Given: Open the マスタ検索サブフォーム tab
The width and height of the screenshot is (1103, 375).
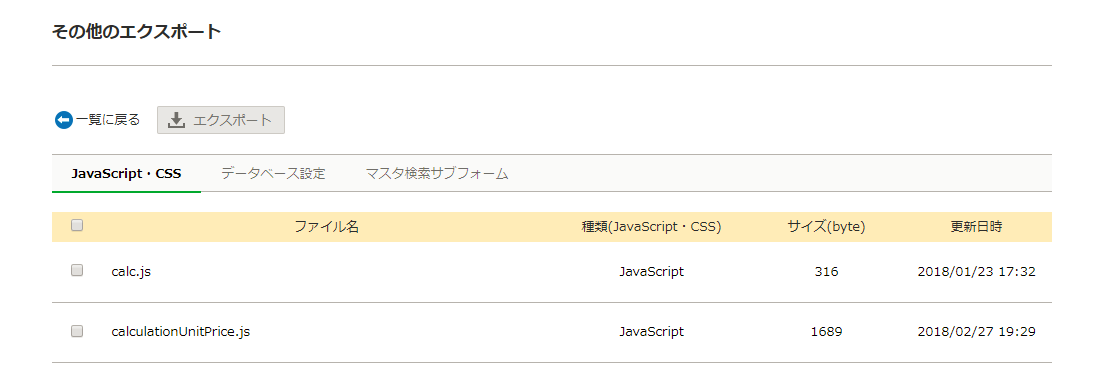Looking at the screenshot, I should [436, 174].
